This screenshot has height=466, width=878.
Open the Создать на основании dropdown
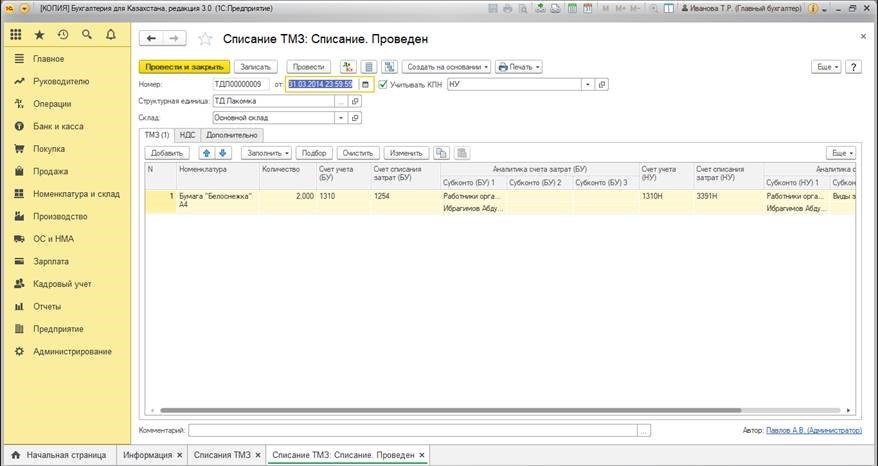point(447,67)
